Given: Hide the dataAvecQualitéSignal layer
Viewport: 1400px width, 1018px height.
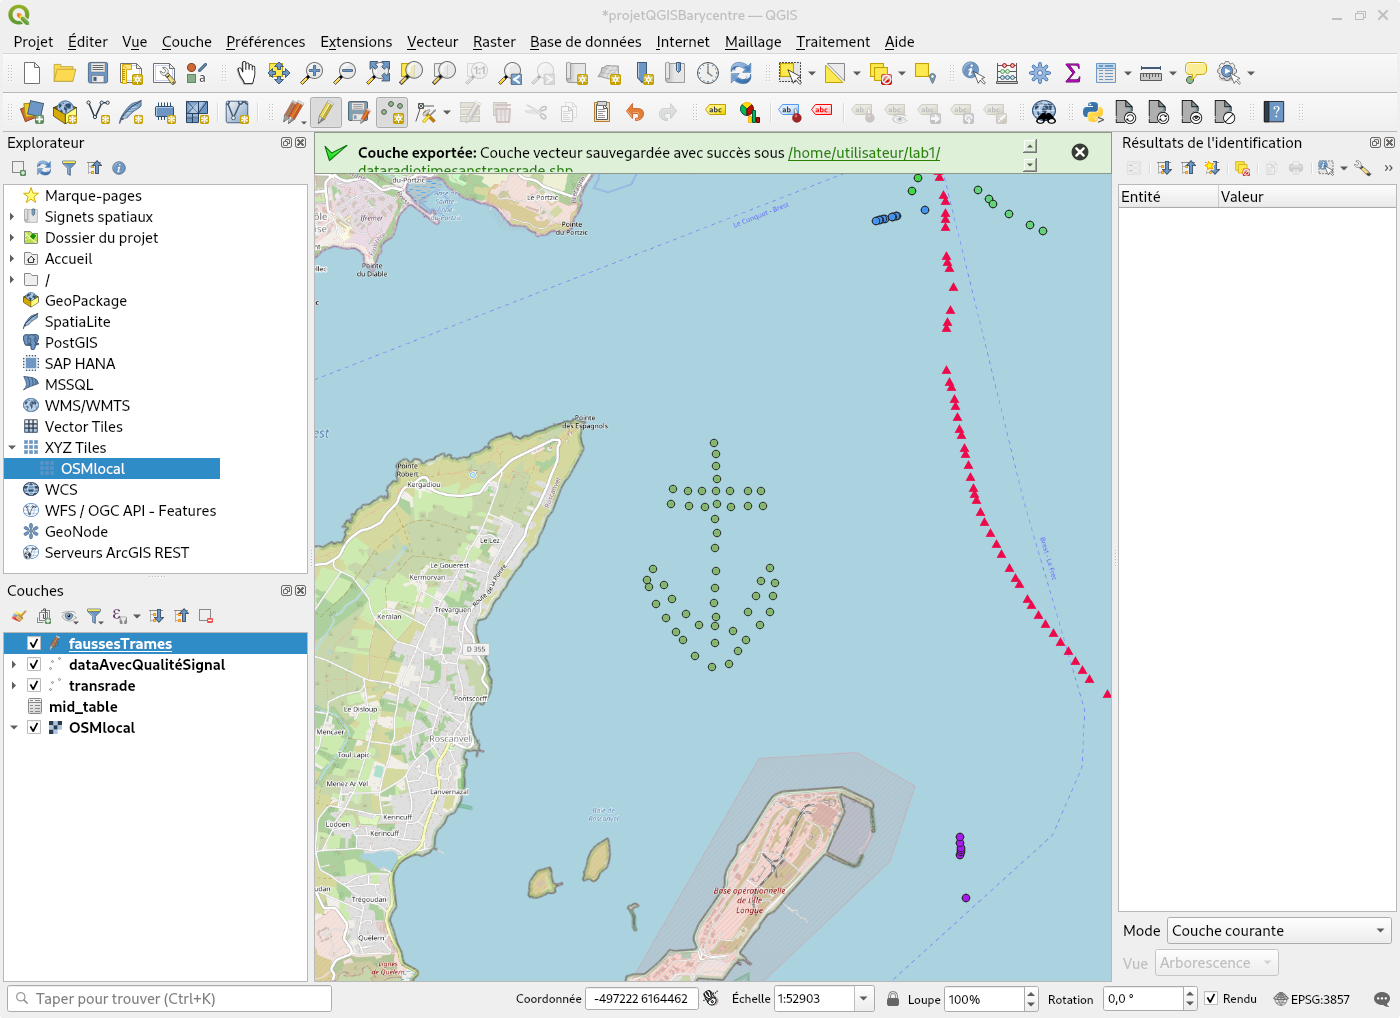Looking at the screenshot, I should pos(34,665).
